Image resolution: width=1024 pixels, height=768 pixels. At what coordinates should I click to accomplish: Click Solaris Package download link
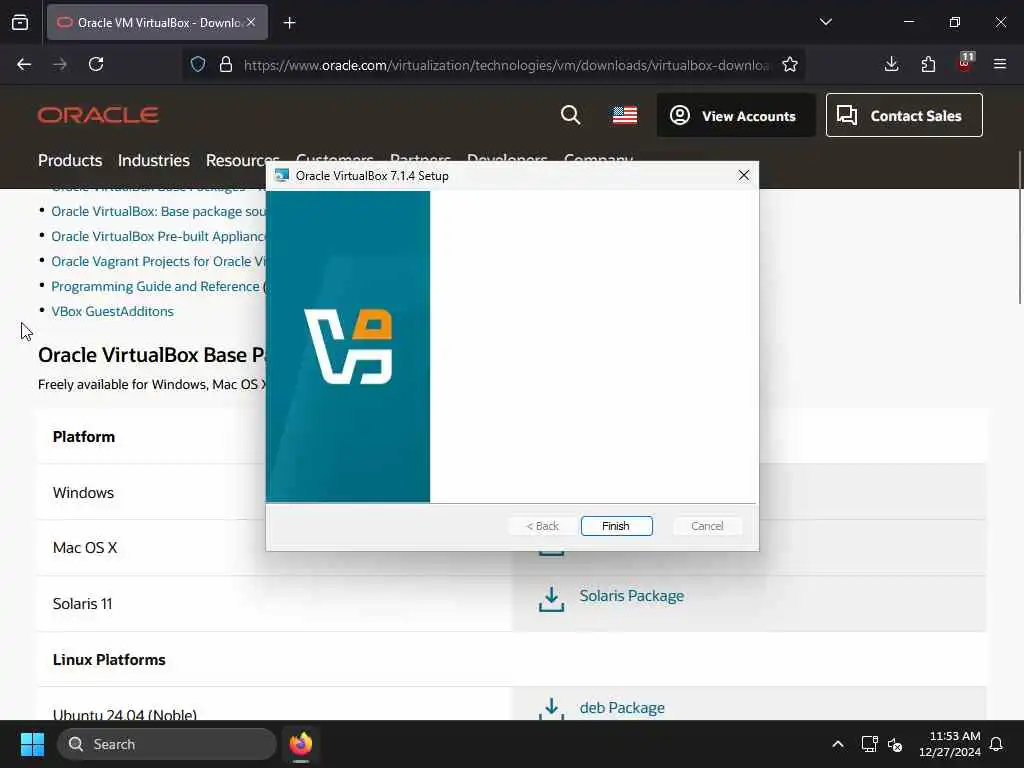point(632,596)
